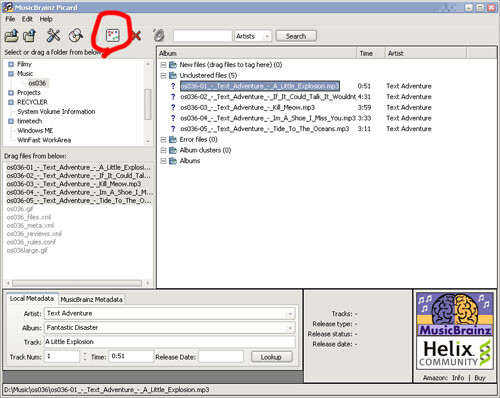Click question mark icon beside Tide_To_The_Oceans.mp3
Screen dimensions: 500x398
pyautogui.click(x=173, y=129)
